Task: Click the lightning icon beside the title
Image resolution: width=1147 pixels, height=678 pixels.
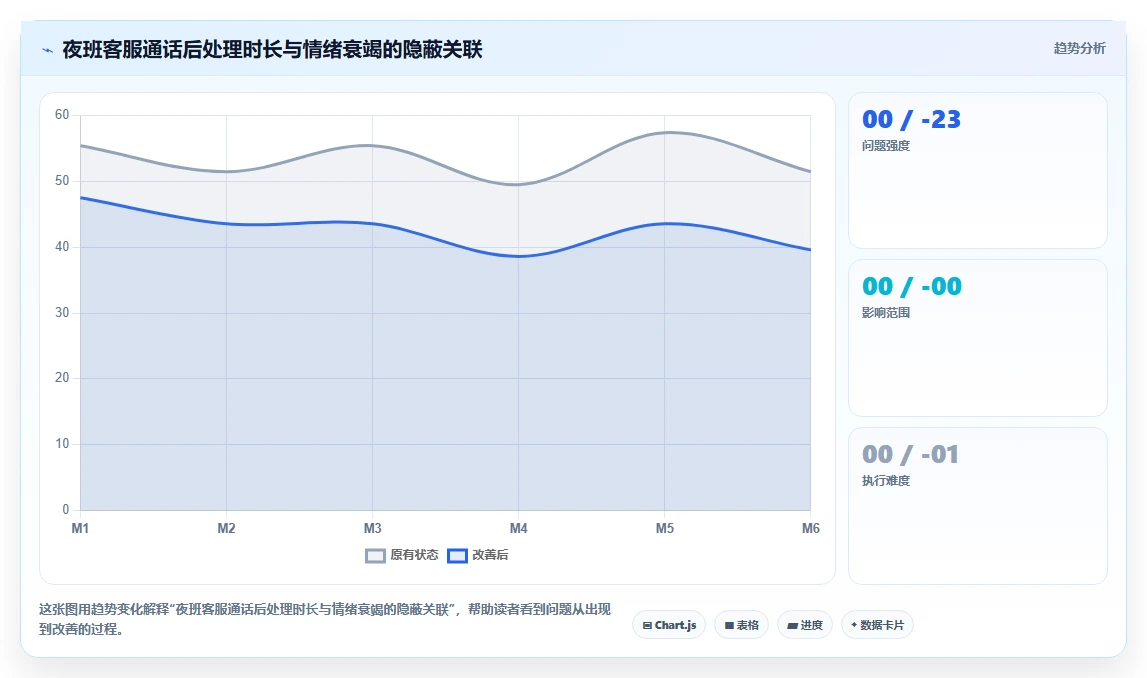Action: (48, 50)
